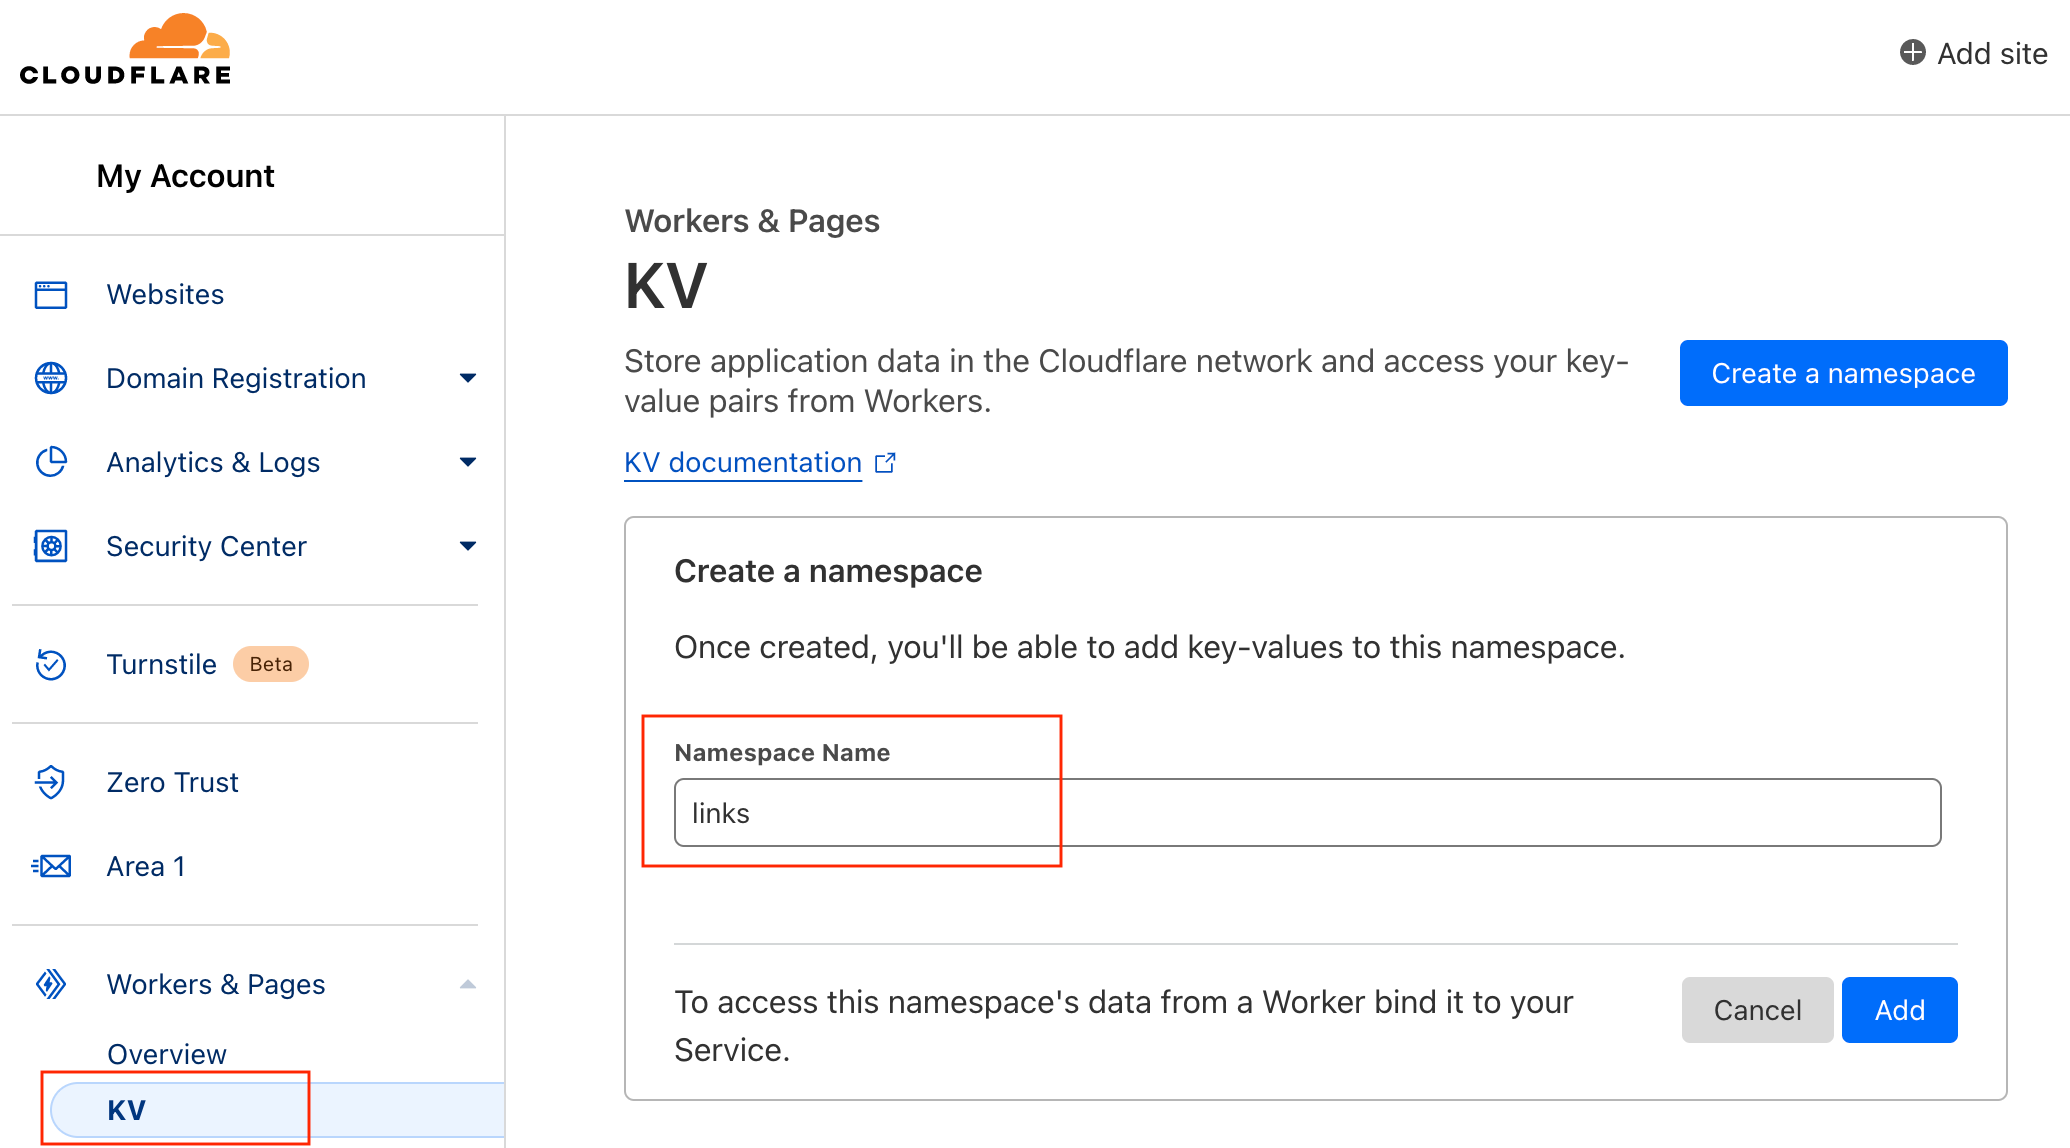This screenshot has height=1148, width=2070.
Task: Expand the Analytics & Logs dropdown arrow
Action: [467, 462]
